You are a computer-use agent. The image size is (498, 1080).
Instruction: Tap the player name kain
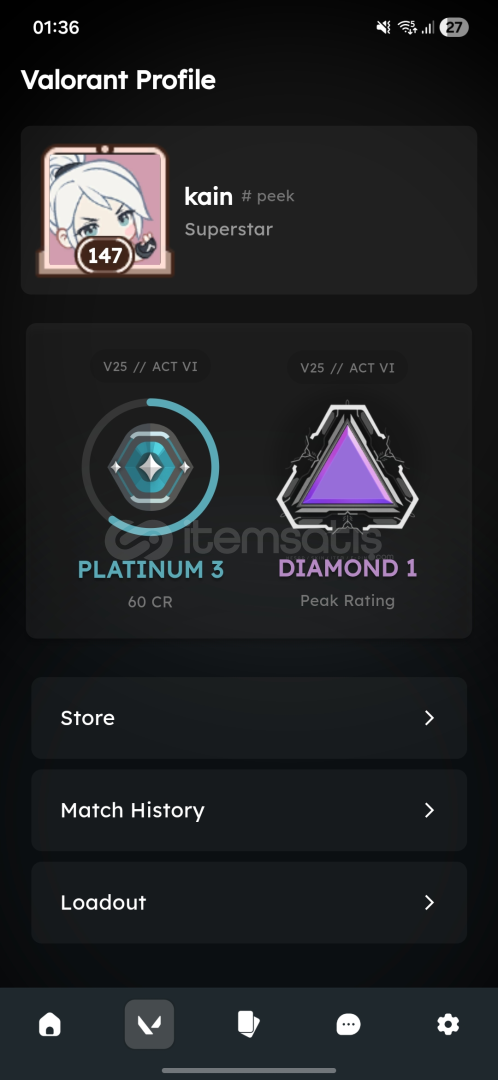tap(208, 196)
